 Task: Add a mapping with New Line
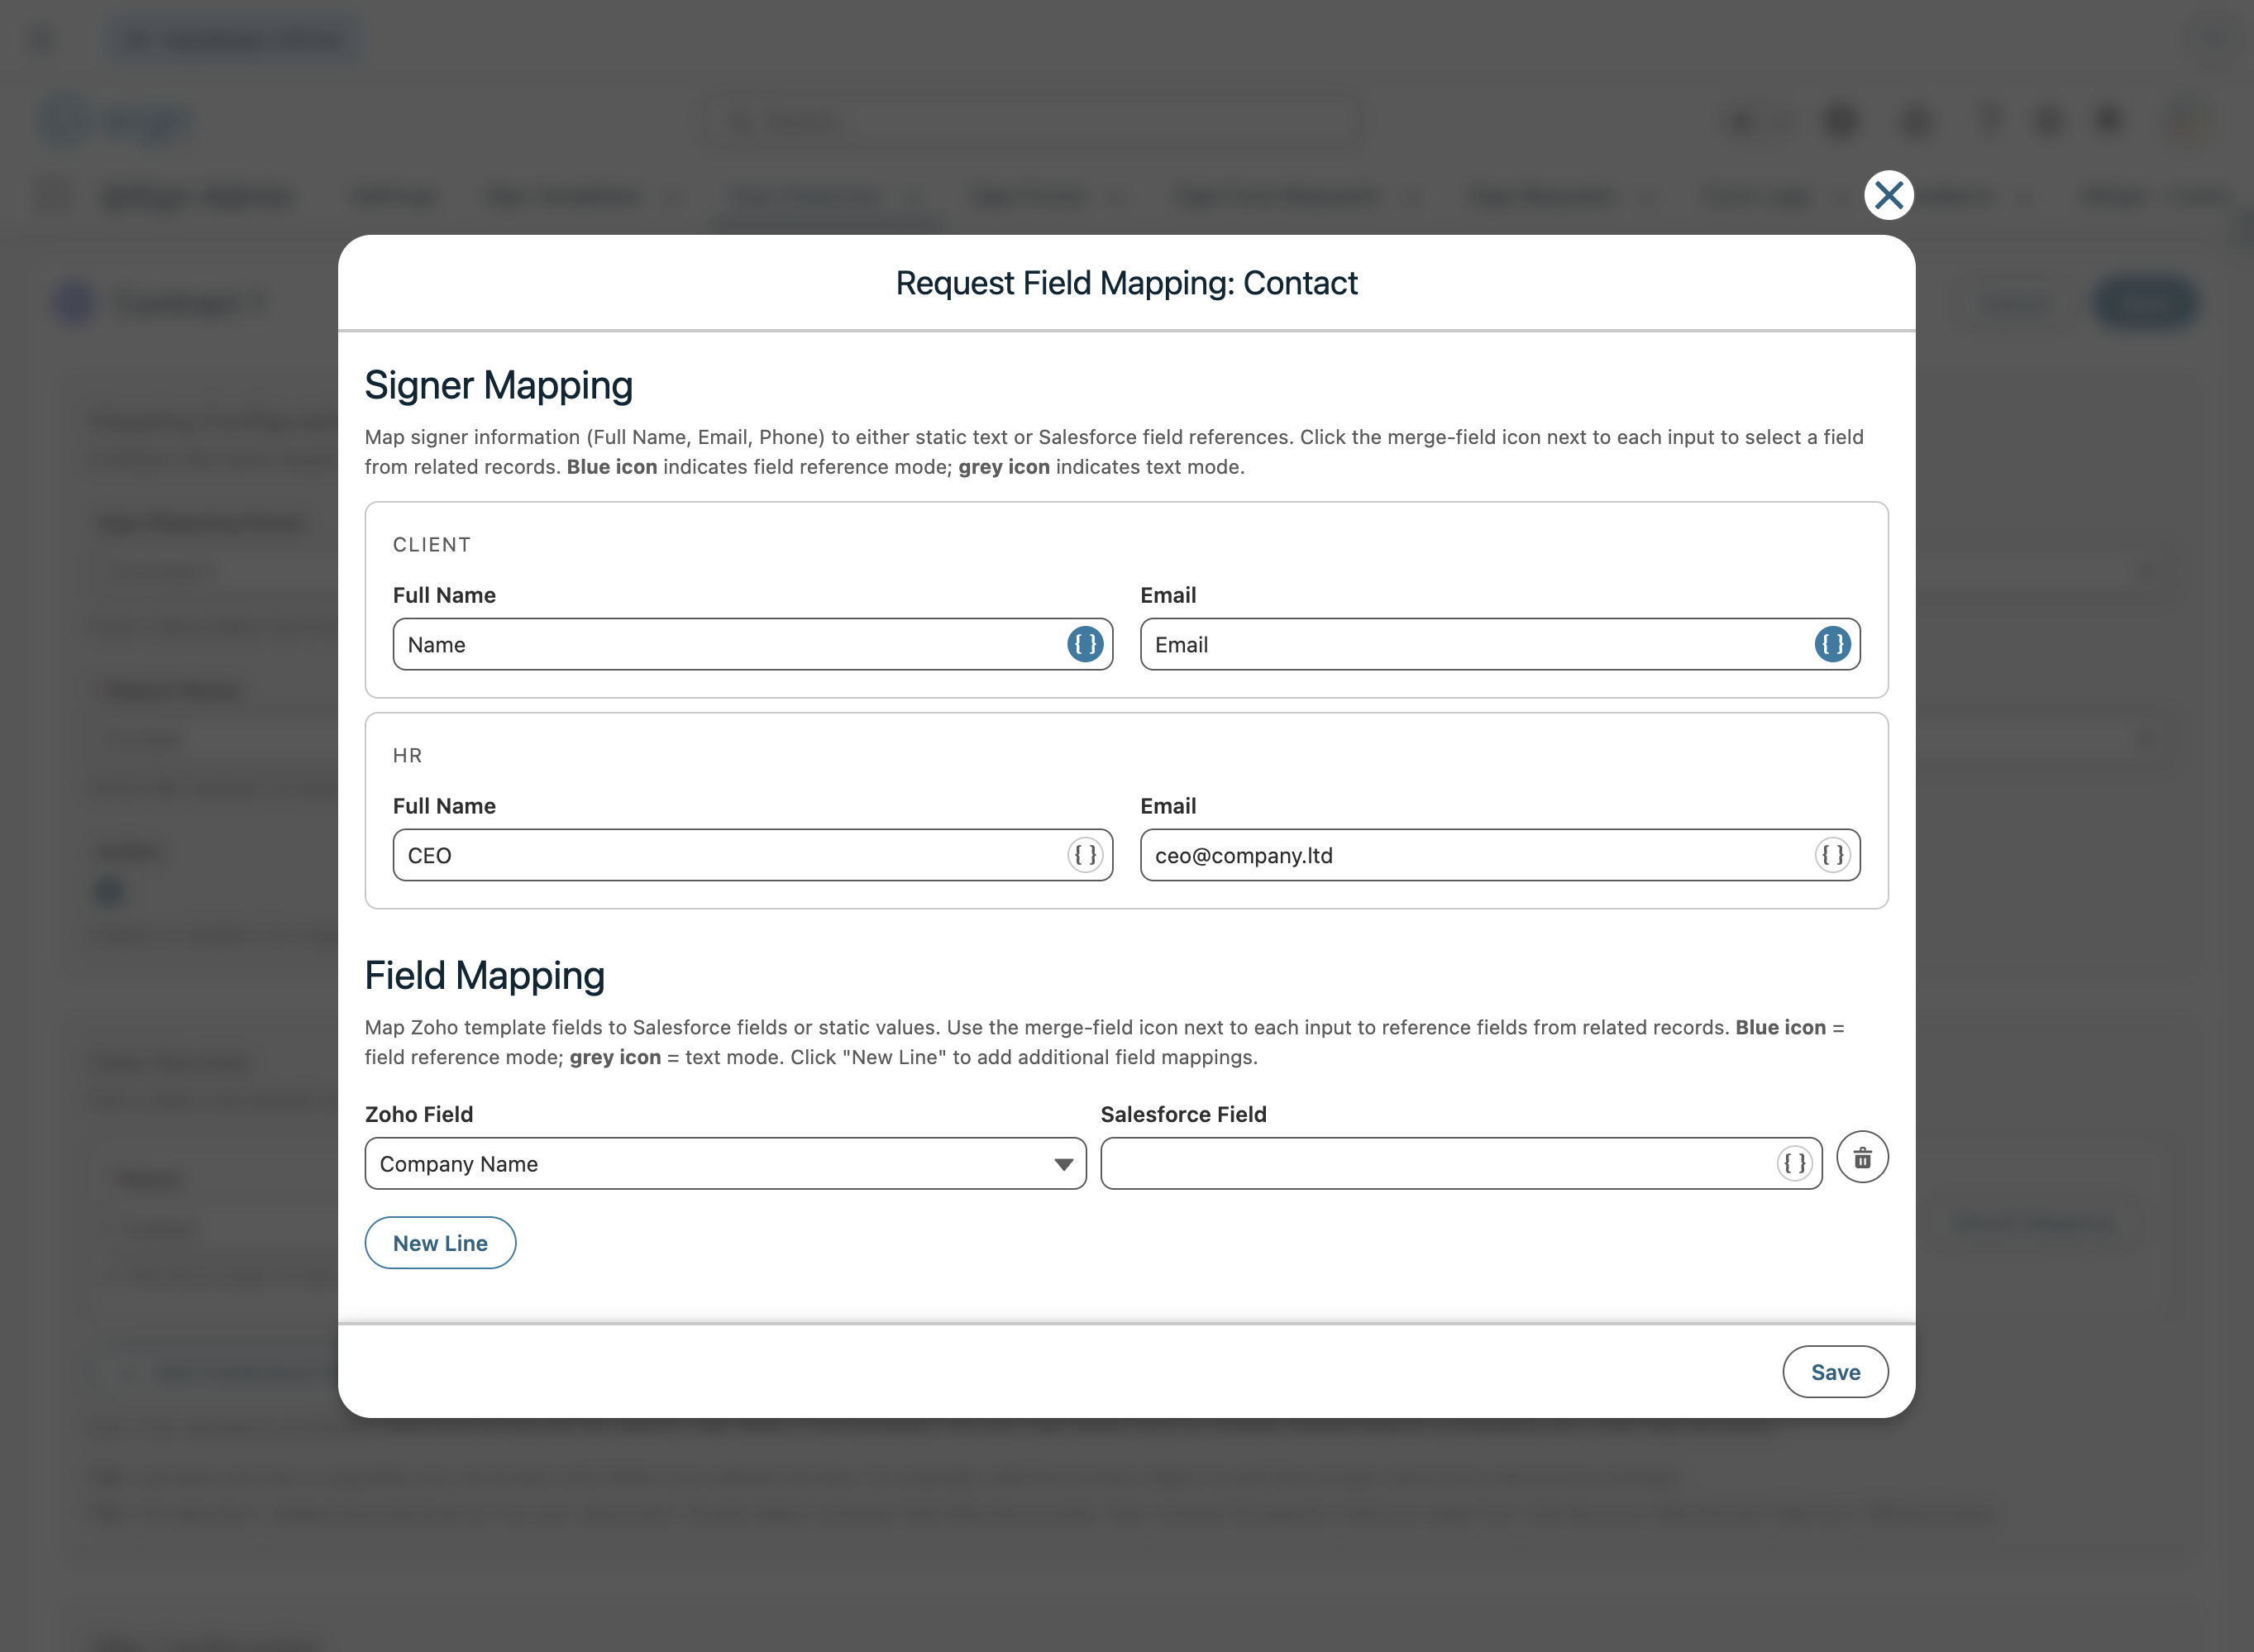(x=440, y=1243)
